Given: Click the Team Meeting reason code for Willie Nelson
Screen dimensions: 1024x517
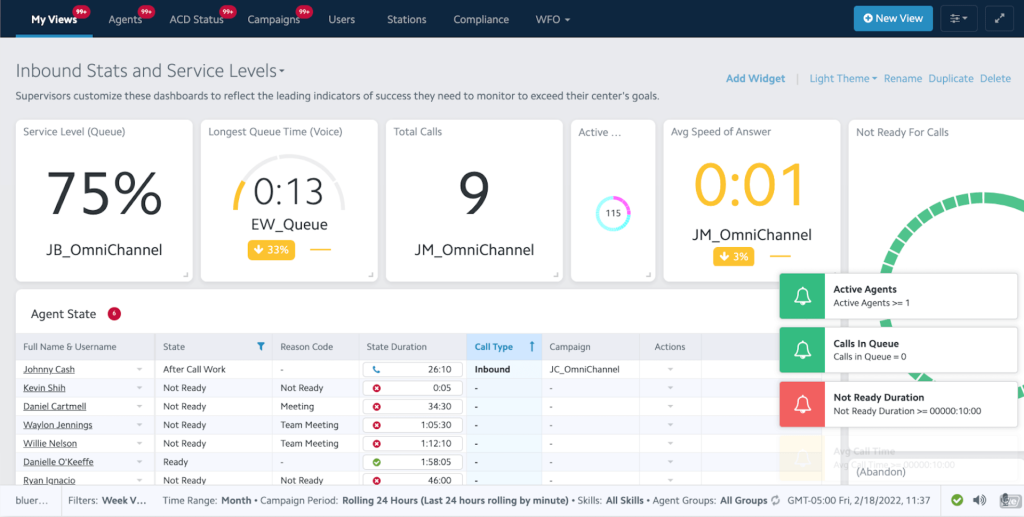Looking at the screenshot, I should click(x=310, y=443).
